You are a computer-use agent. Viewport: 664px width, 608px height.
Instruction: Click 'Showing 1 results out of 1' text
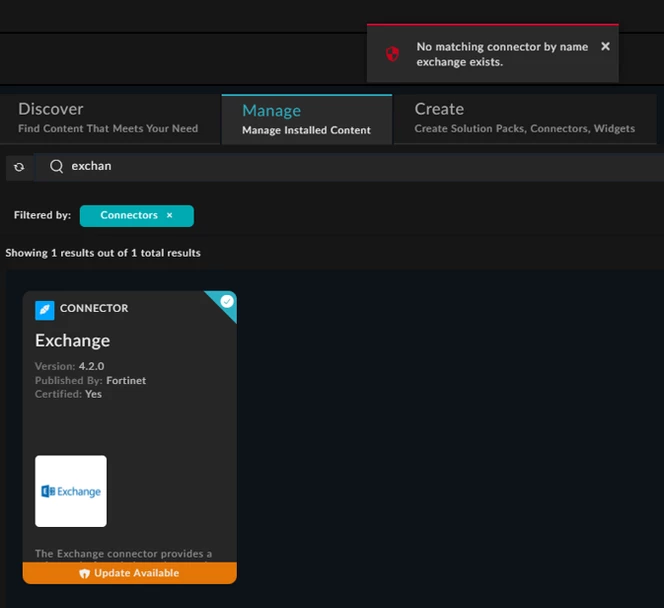click(103, 253)
